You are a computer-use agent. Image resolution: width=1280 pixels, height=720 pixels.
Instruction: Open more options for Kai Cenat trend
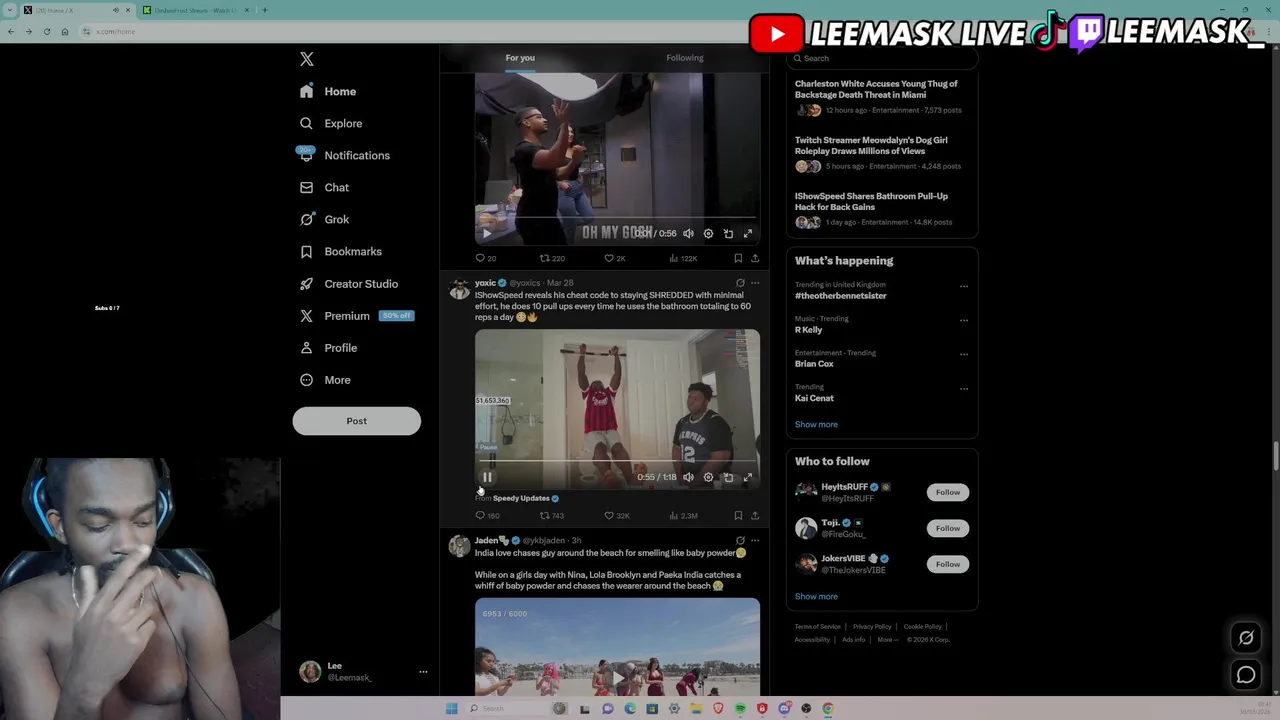click(x=964, y=388)
